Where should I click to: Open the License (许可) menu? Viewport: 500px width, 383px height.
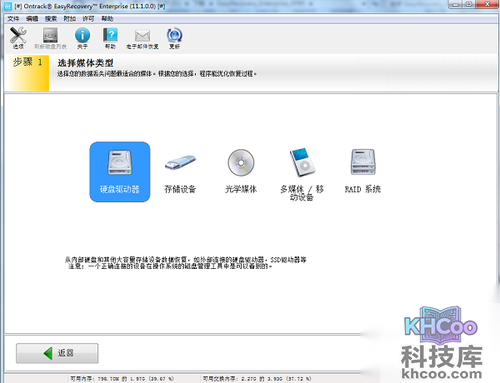[88, 19]
